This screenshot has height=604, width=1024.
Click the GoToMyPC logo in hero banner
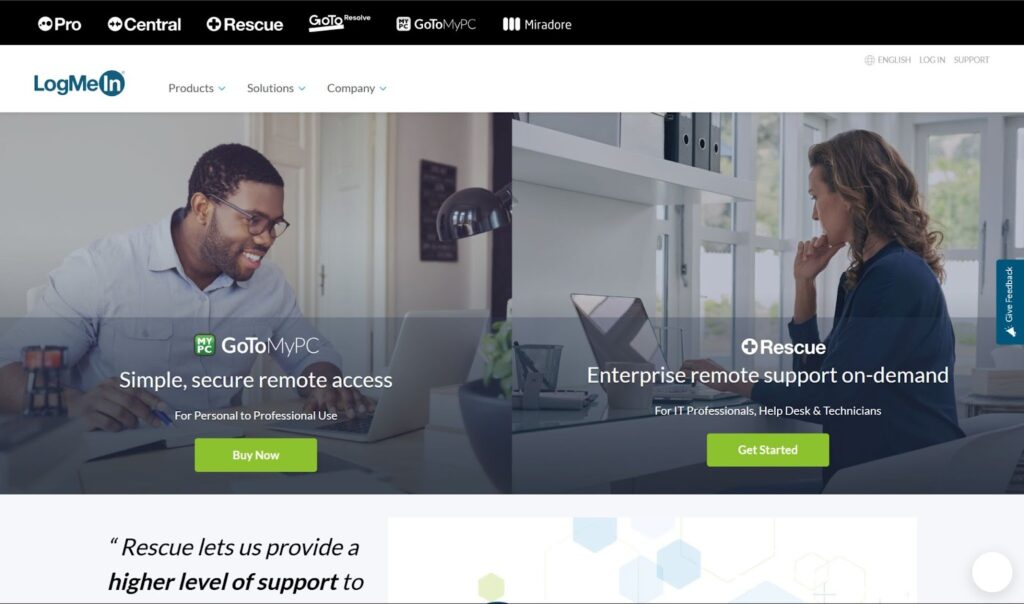(257, 345)
